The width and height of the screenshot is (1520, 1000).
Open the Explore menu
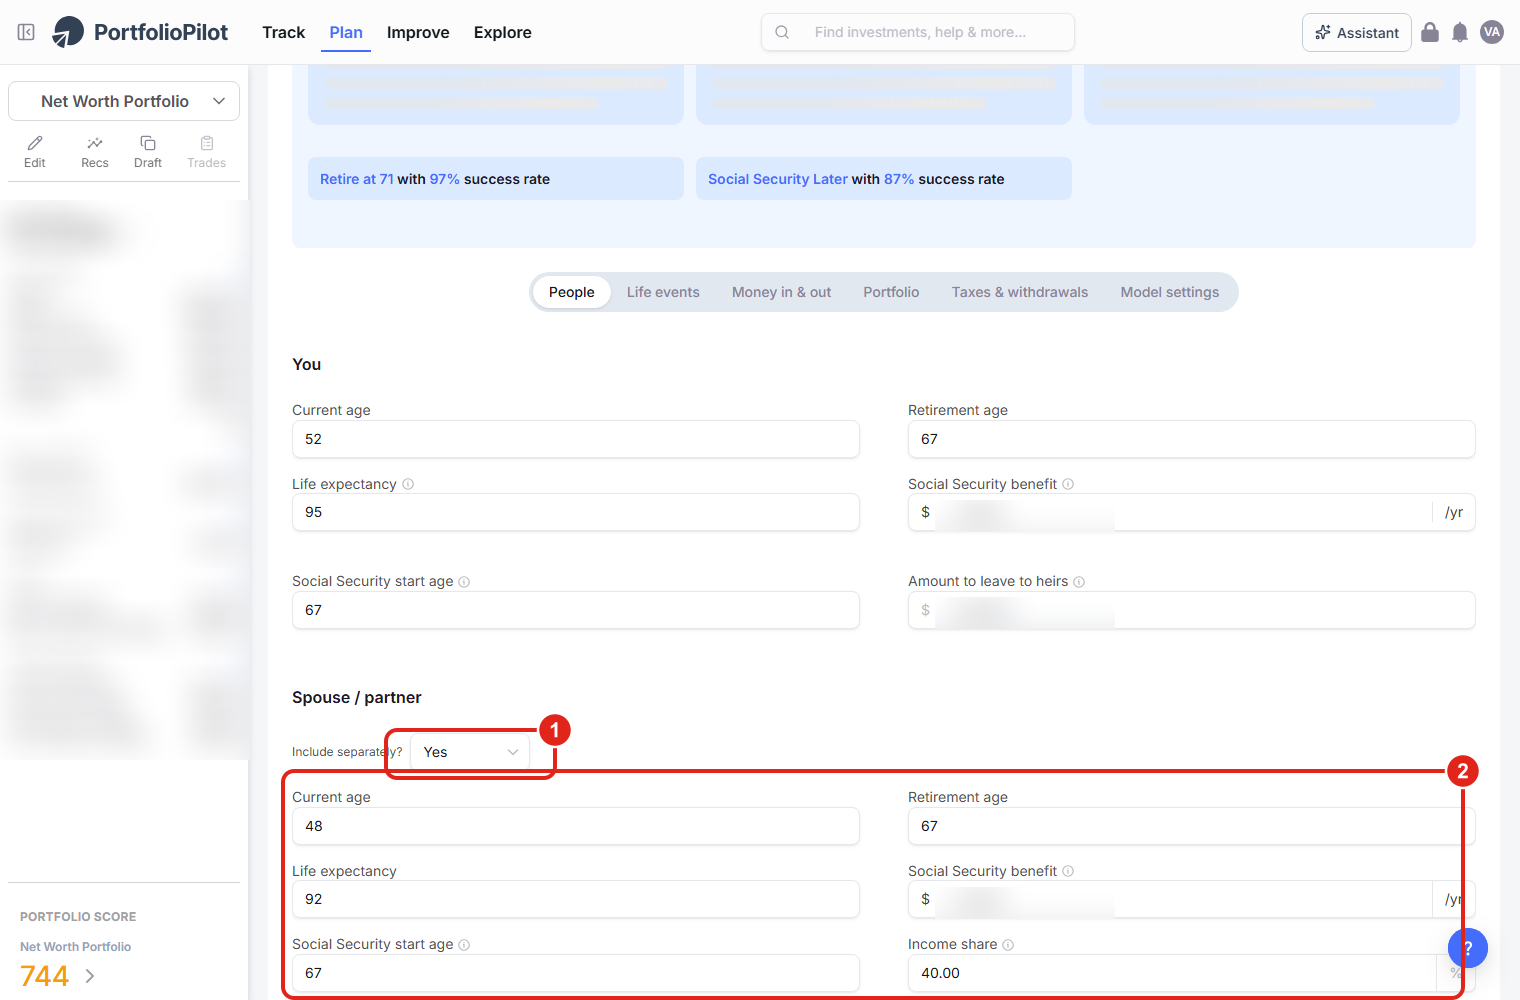[x=502, y=32]
